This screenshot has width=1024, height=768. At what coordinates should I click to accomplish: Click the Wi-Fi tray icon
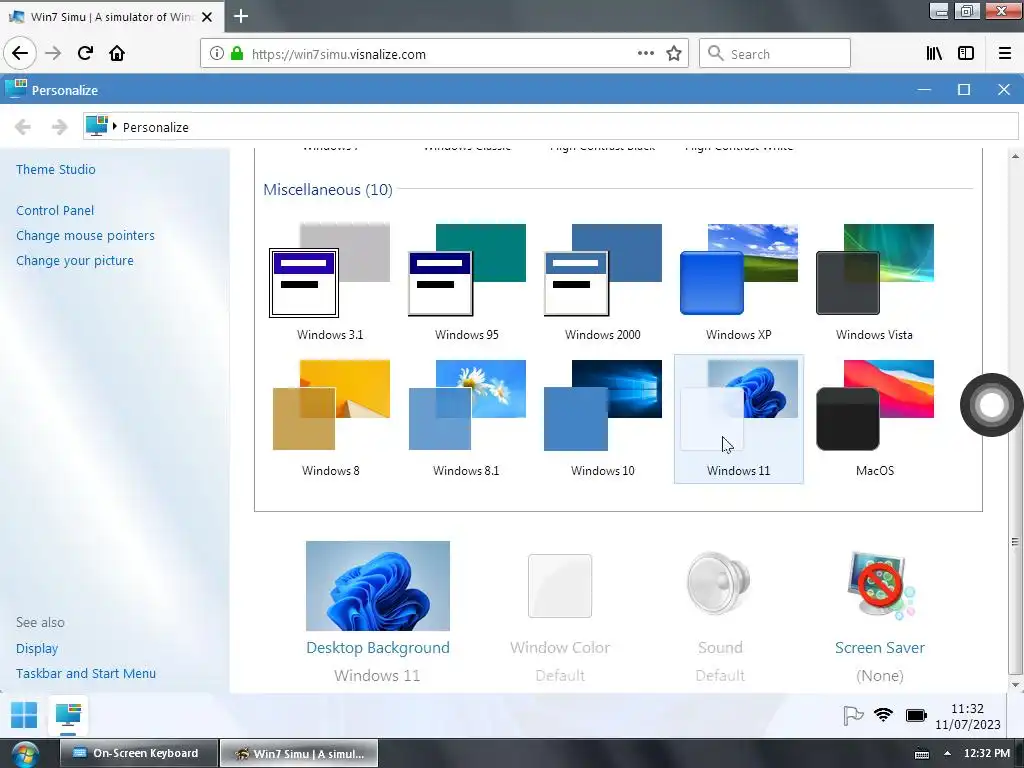pos(884,715)
